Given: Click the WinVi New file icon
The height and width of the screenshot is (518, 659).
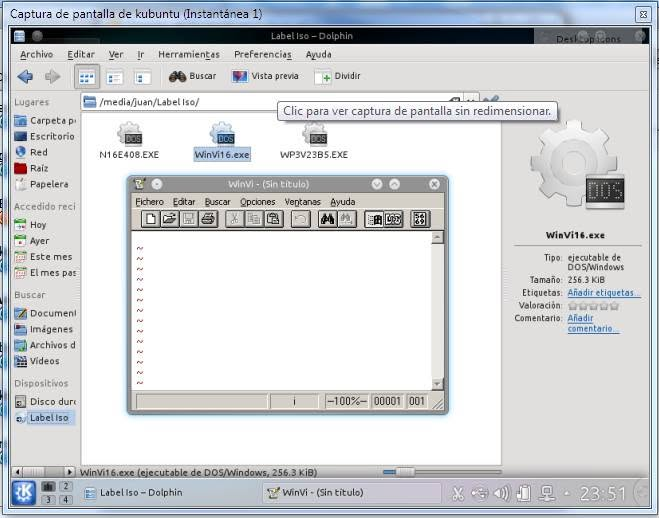Looking at the screenshot, I should pos(150,219).
